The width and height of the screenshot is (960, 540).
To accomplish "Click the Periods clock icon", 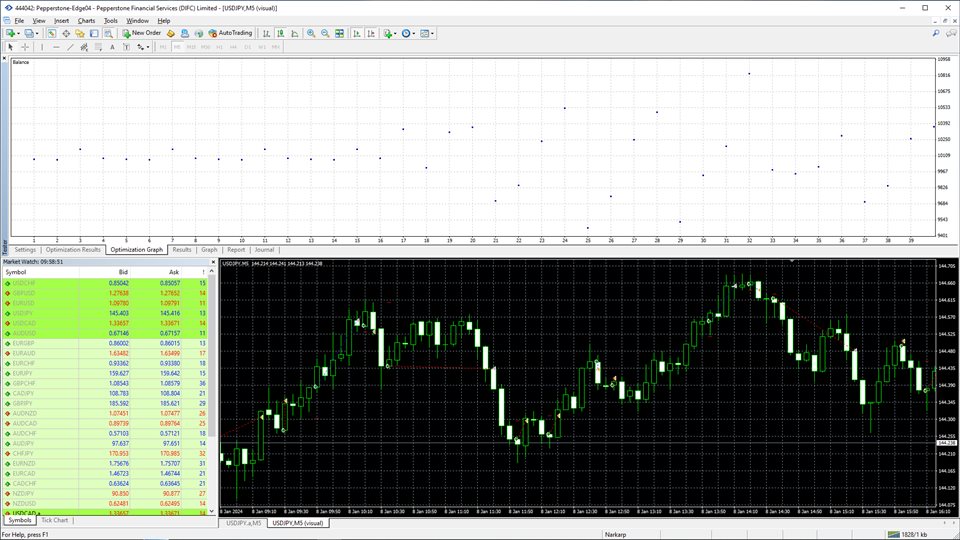I will coord(405,33).
